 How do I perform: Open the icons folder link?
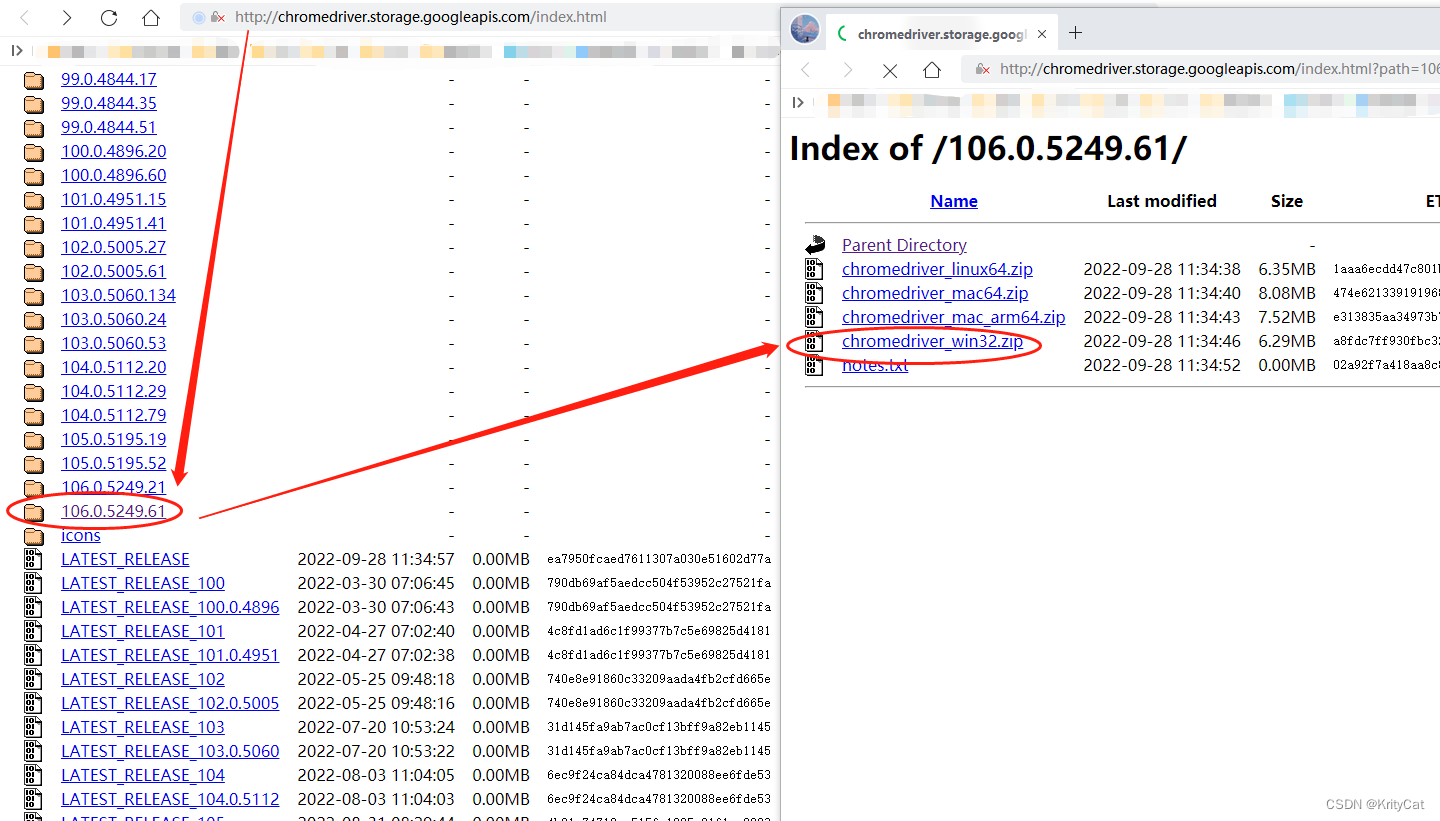(x=81, y=535)
